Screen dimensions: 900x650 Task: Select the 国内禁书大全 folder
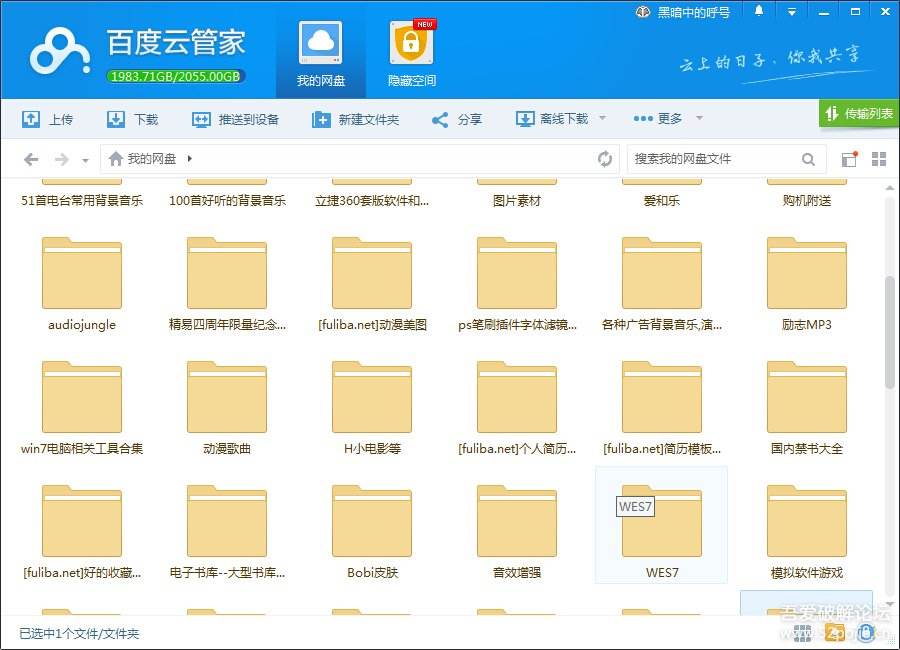coord(806,408)
